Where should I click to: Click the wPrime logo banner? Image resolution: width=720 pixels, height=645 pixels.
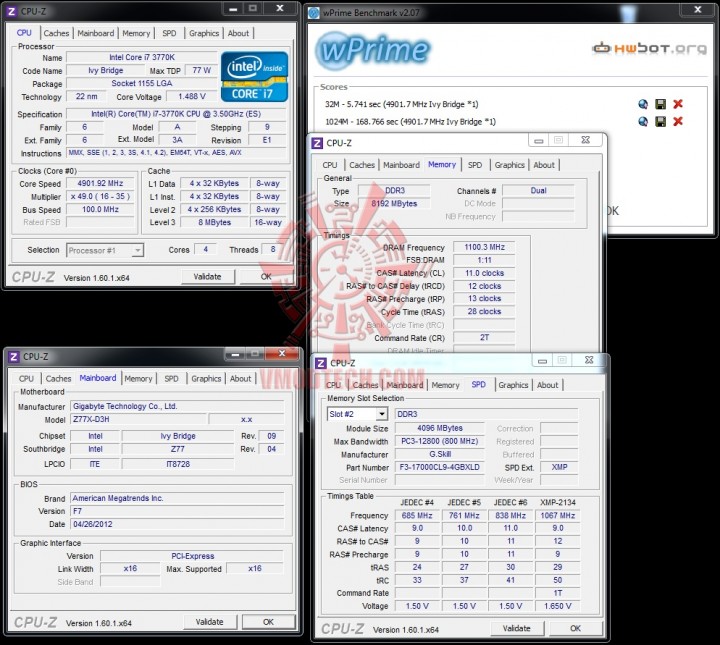(x=373, y=50)
